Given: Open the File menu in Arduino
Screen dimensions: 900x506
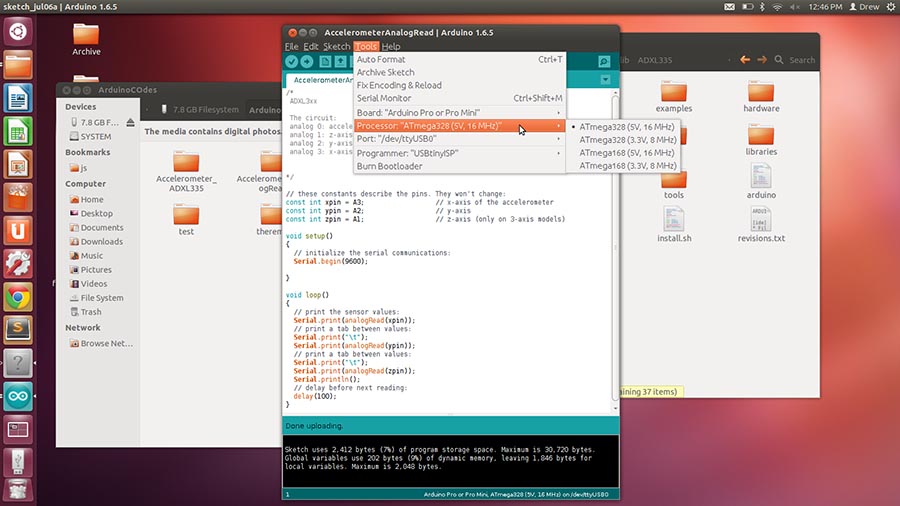Looking at the screenshot, I should pos(292,46).
